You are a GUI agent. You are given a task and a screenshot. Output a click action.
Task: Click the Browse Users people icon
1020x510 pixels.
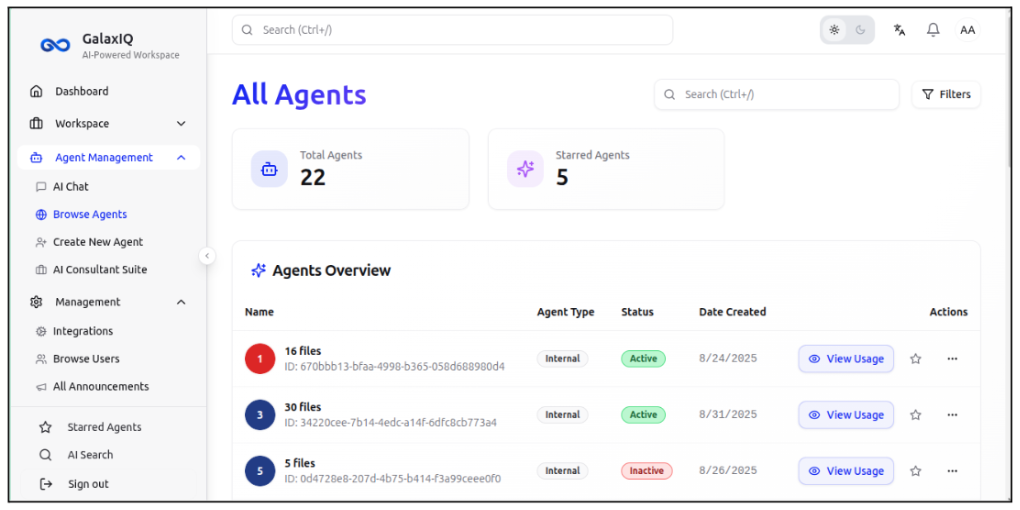coord(41,359)
